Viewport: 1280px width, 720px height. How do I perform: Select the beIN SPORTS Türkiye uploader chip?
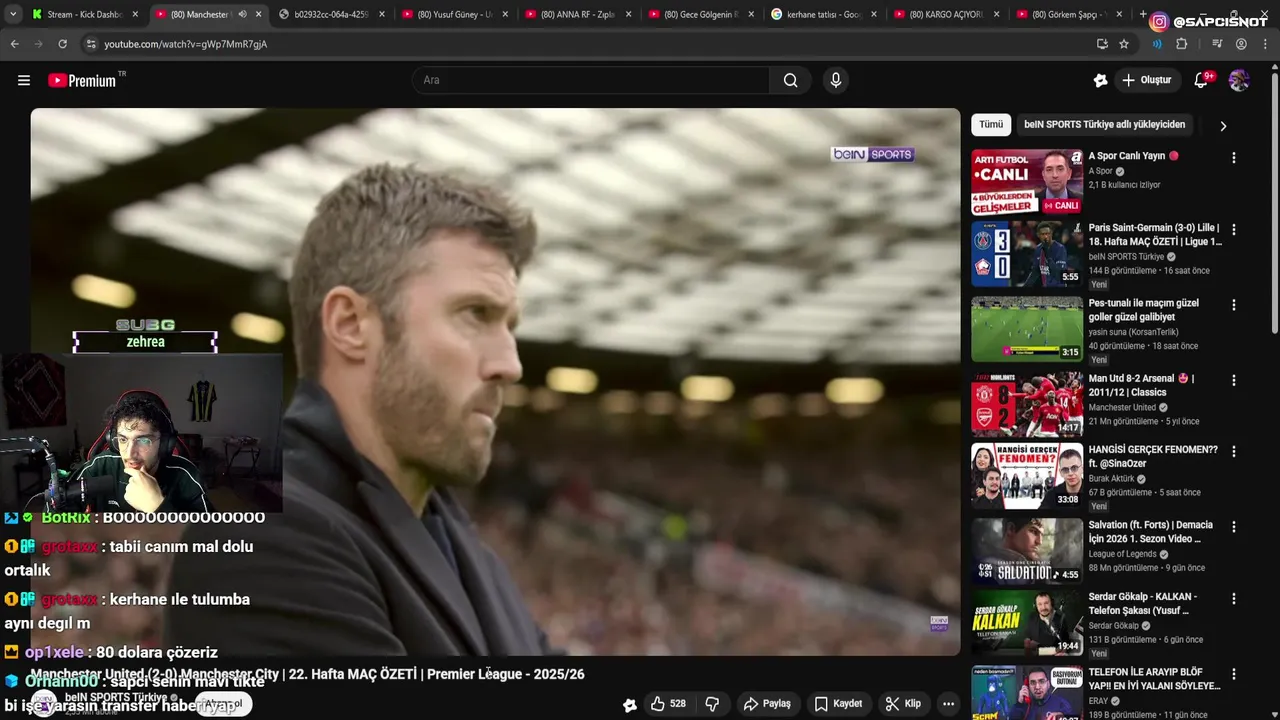tap(1104, 125)
